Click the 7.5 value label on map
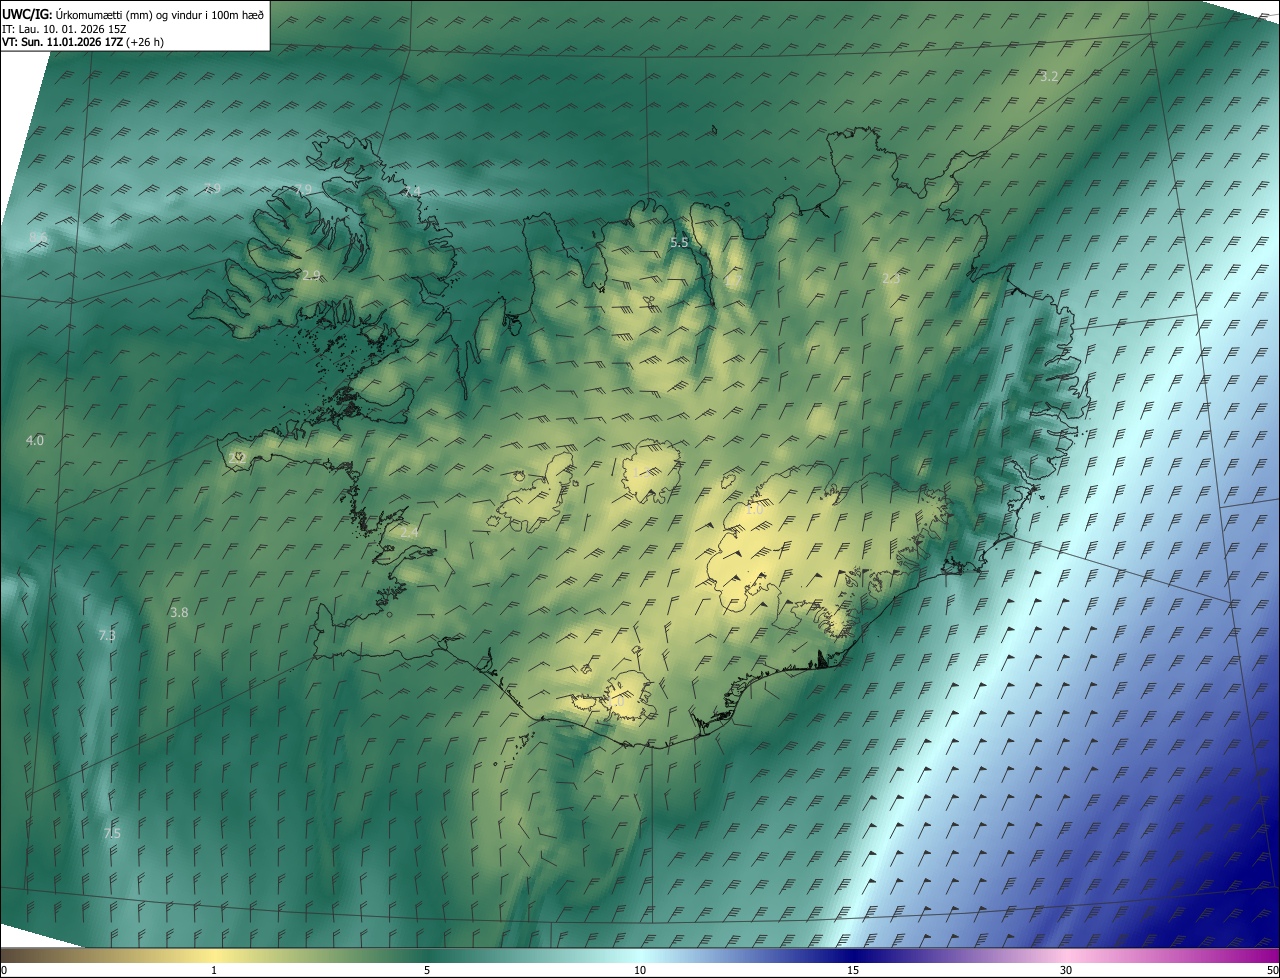The height and width of the screenshot is (978, 1280). [x=112, y=834]
